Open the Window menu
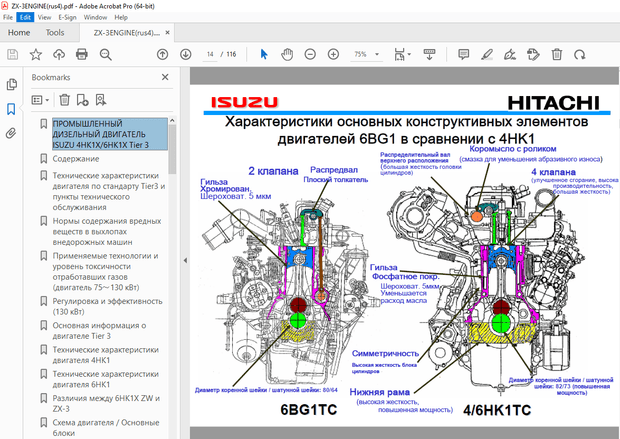 (x=95, y=17)
